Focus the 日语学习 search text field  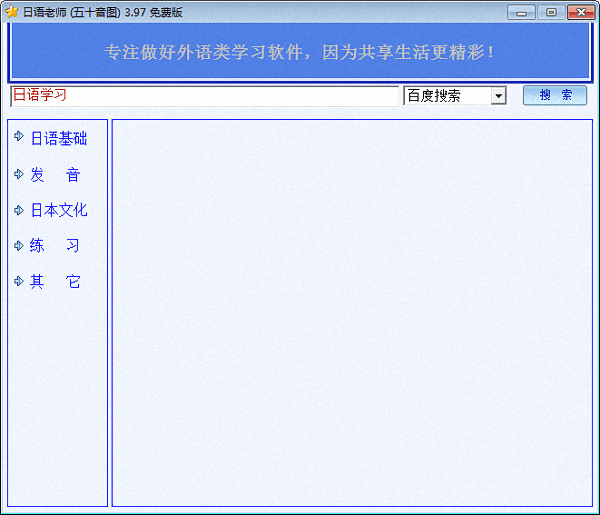(x=204, y=96)
